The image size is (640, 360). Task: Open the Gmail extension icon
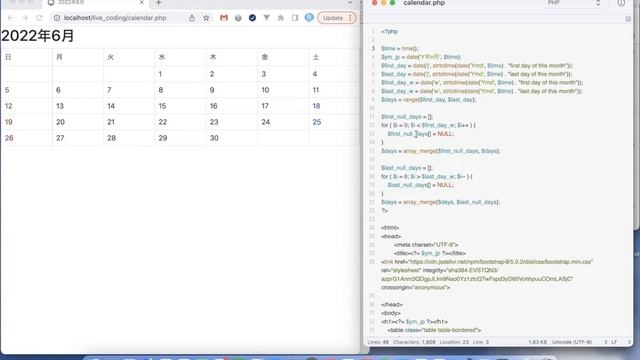coord(224,18)
